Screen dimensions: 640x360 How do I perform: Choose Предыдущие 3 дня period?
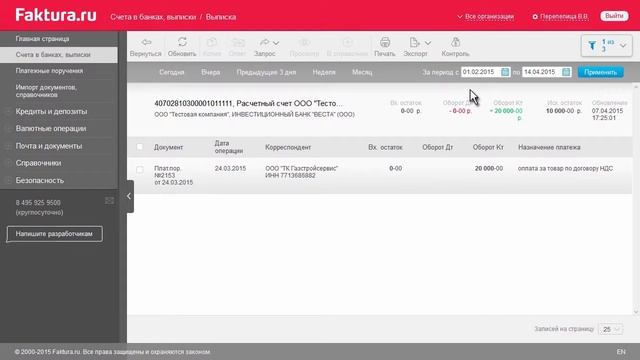pos(266,72)
